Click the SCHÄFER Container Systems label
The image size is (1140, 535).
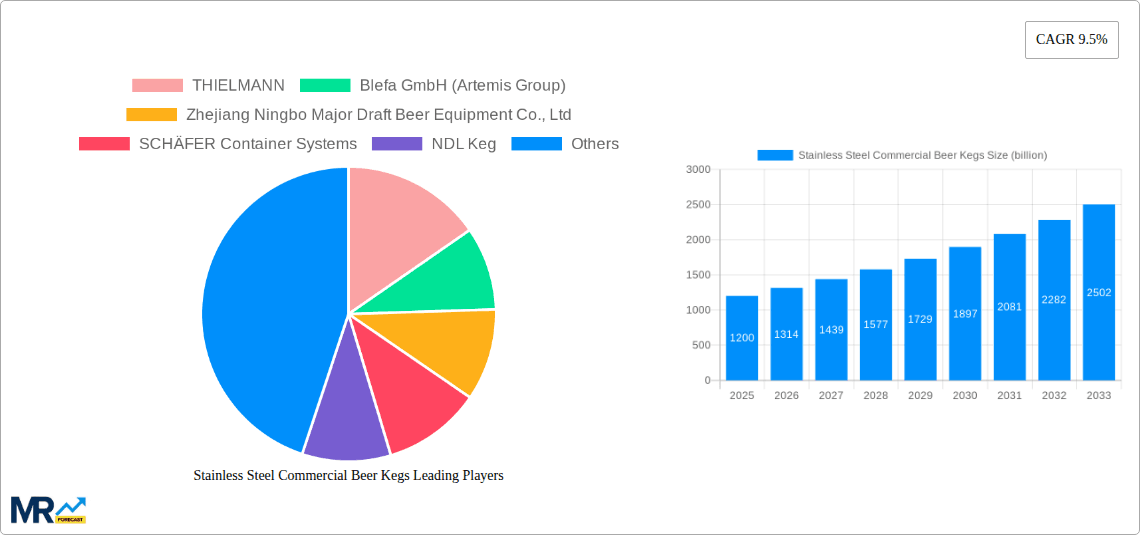248,144
